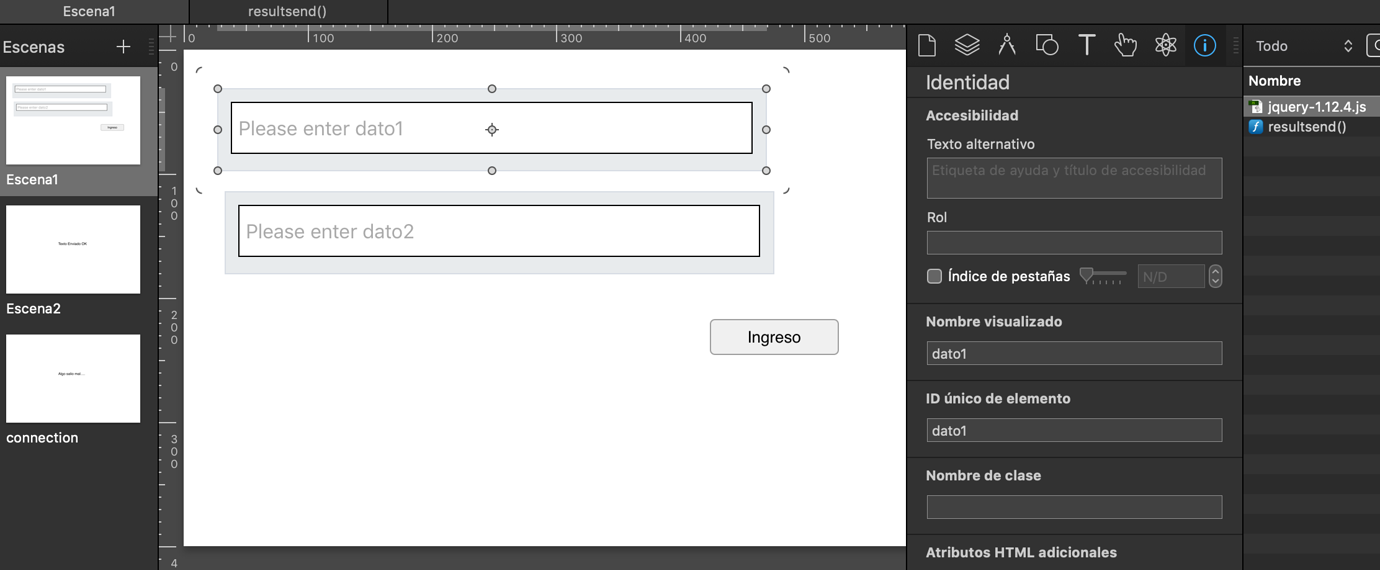Open the Typography inspector T icon
The image size is (1380, 570).
pyautogui.click(x=1086, y=45)
